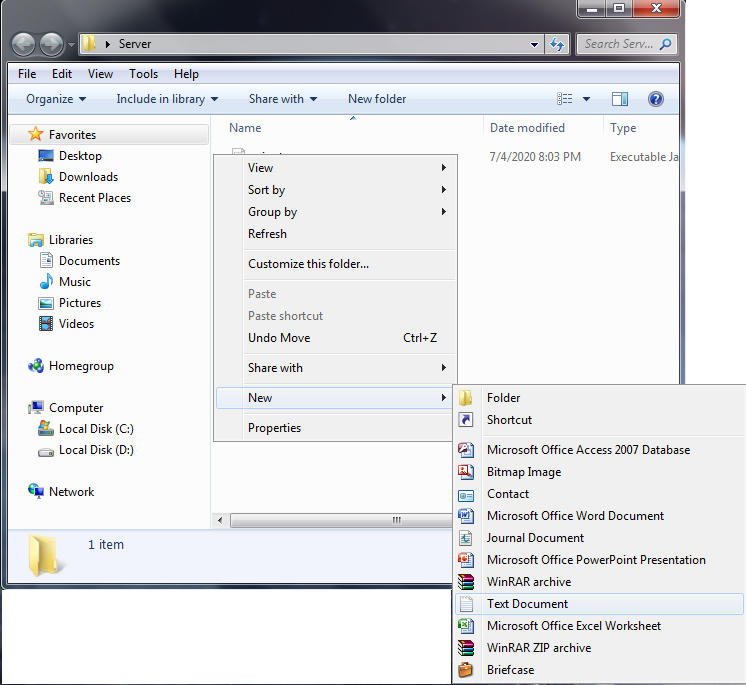Click the Network icon in sidebar
The image size is (746, 685).
36,491
